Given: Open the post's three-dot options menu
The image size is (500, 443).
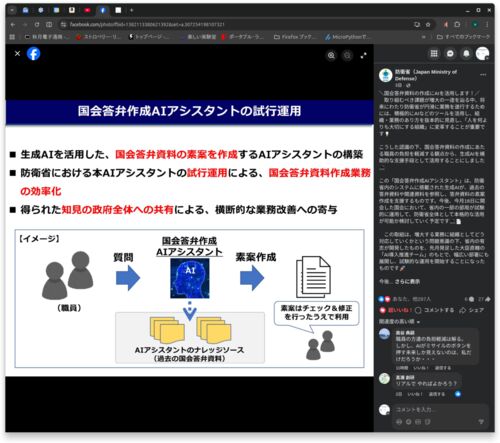Looking at the screenshot, I should click(483, 75).
